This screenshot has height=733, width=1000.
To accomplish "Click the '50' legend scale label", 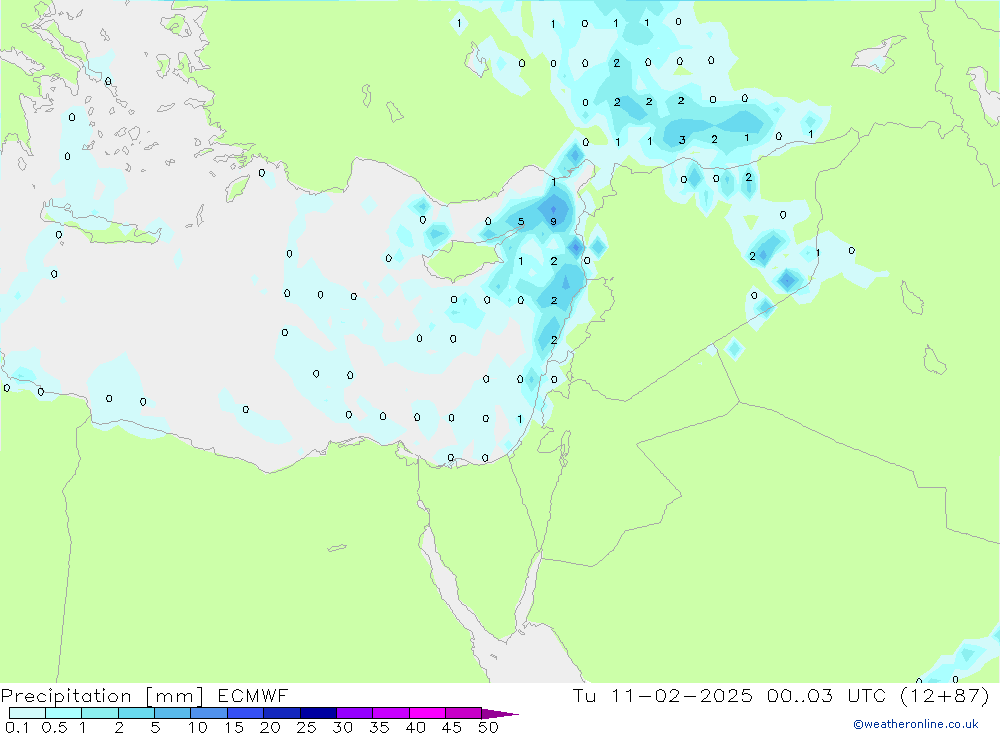I will pyautogui.click(x=489, y=727).
